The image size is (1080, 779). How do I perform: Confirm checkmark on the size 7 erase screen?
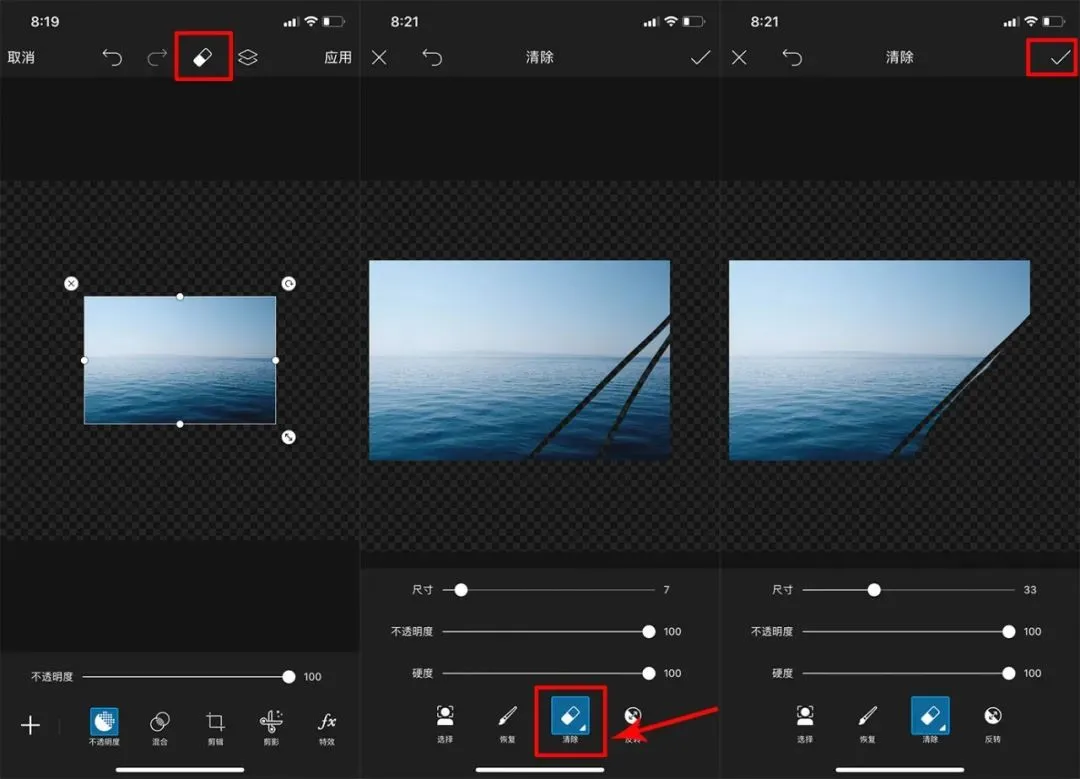point(700,57)
